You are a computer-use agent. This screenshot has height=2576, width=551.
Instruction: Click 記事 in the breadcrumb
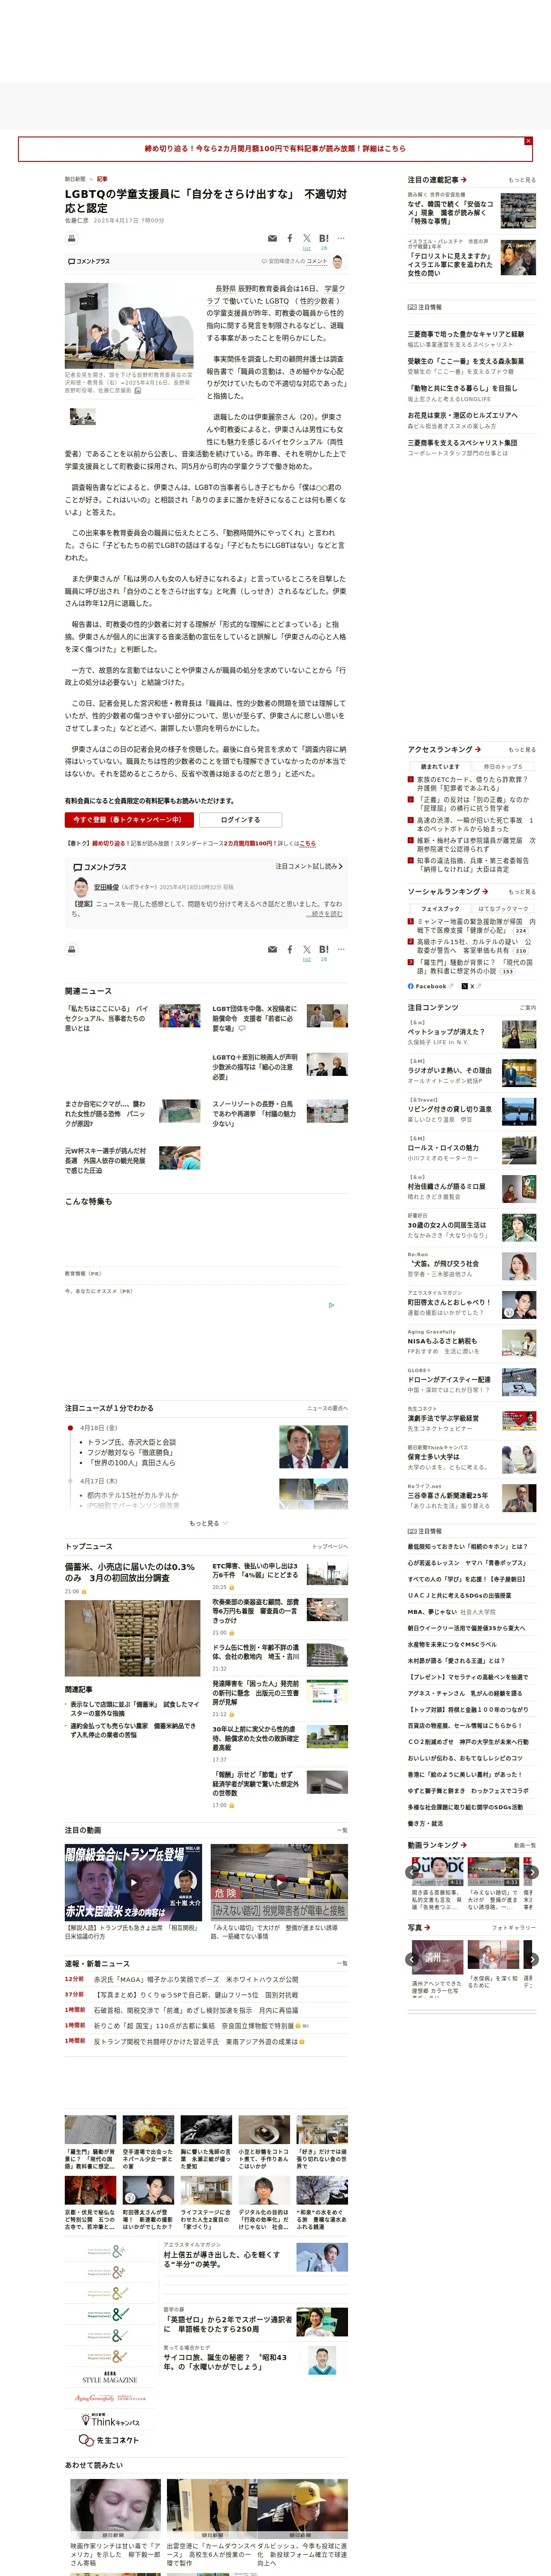tap(102, 179)
